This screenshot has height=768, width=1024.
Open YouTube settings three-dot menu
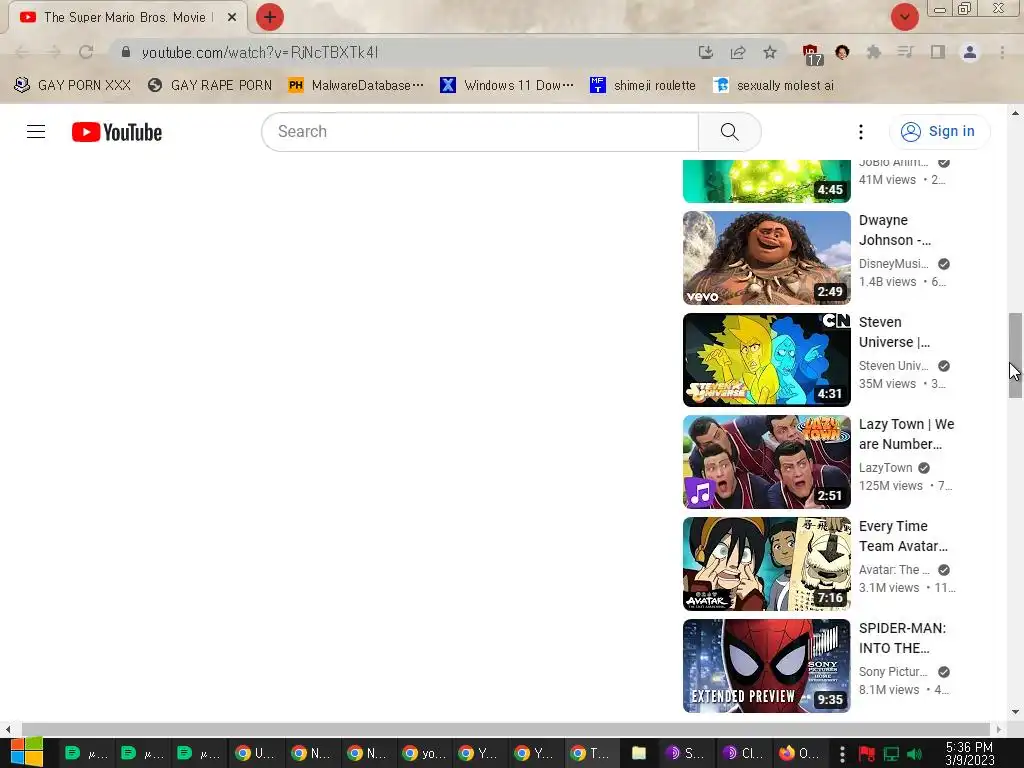tap(861, 132)
